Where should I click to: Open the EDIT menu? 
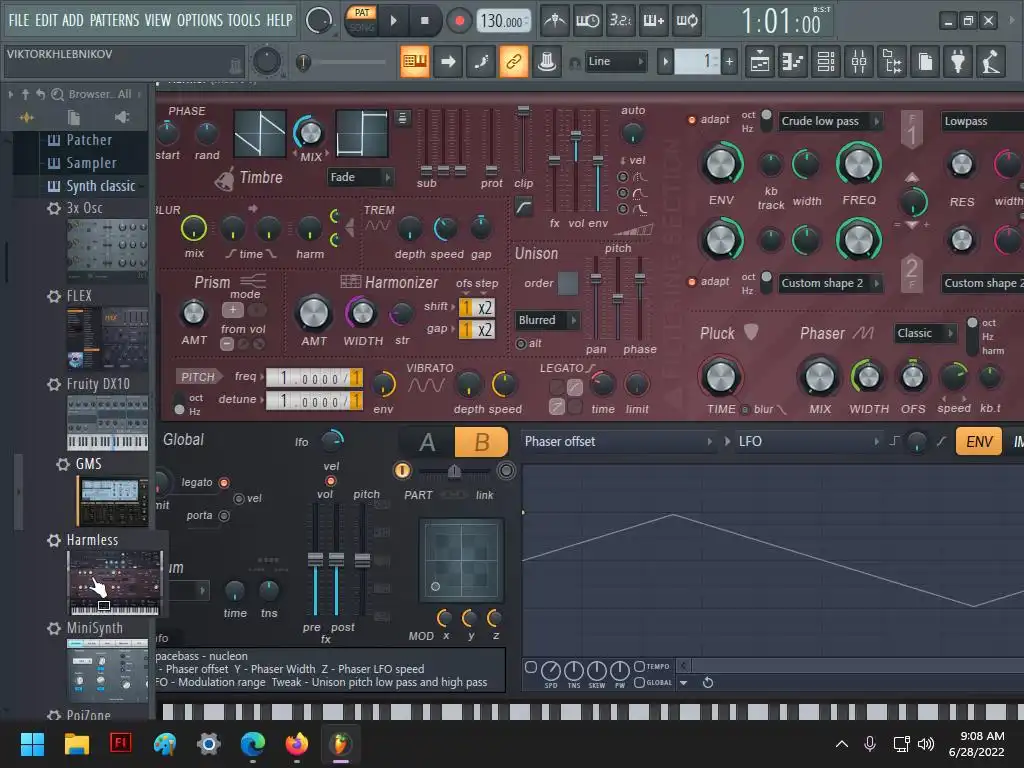(x=46, y=20)
